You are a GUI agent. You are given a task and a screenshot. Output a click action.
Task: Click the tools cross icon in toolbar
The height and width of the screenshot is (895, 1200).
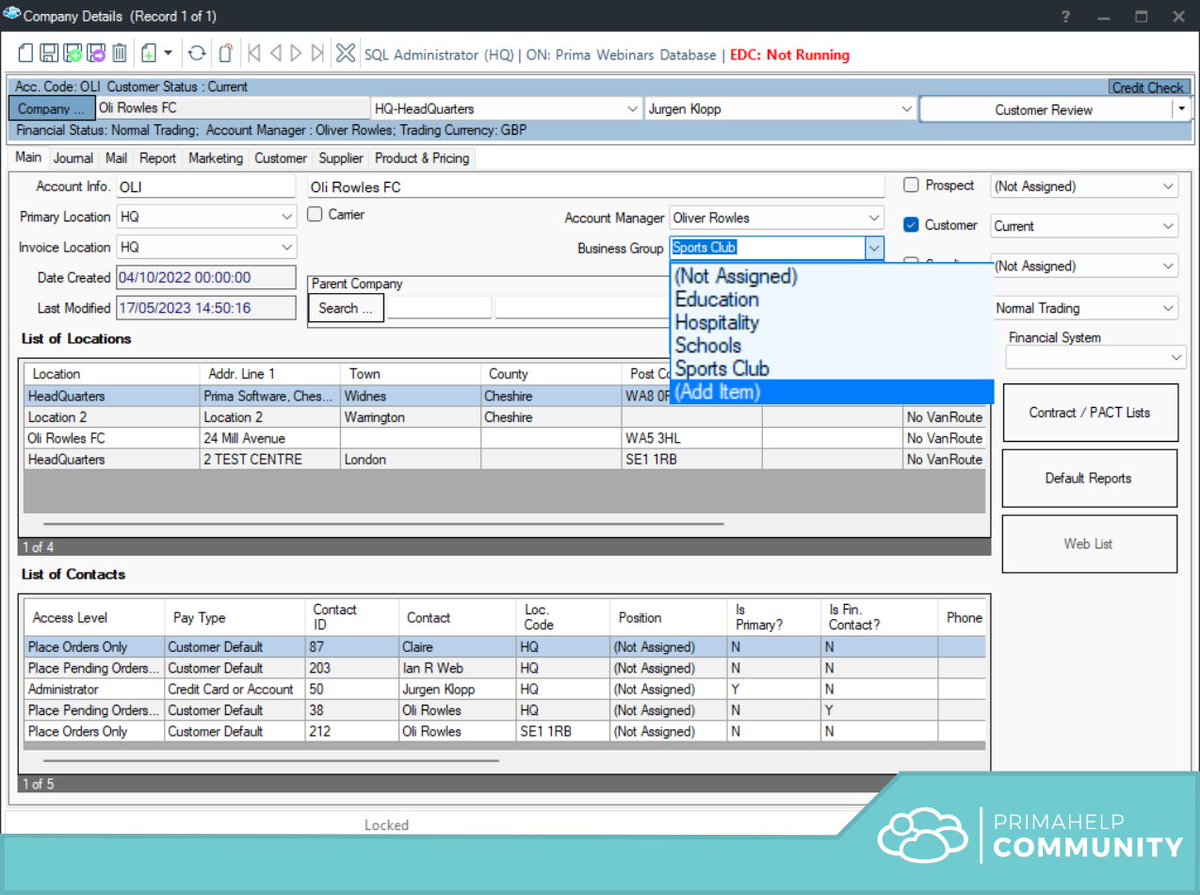click(x=345, y=54)
